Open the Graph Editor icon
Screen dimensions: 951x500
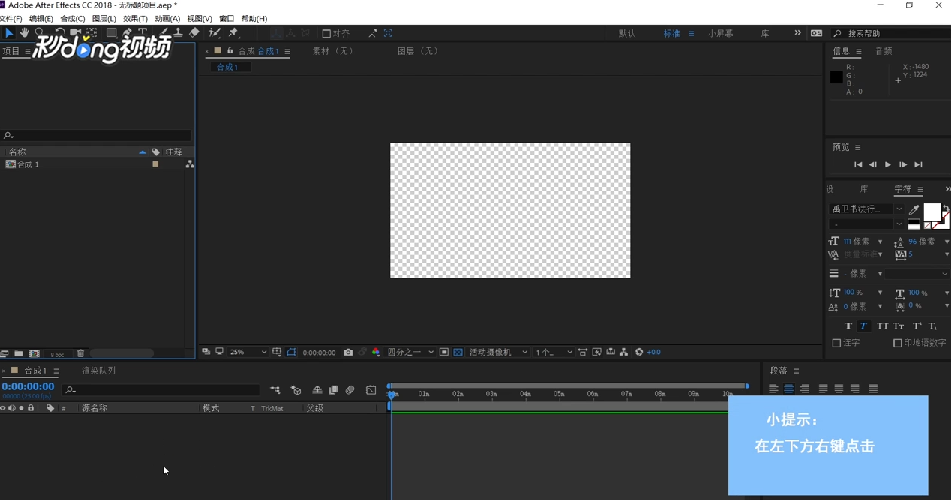click(371, 390)
